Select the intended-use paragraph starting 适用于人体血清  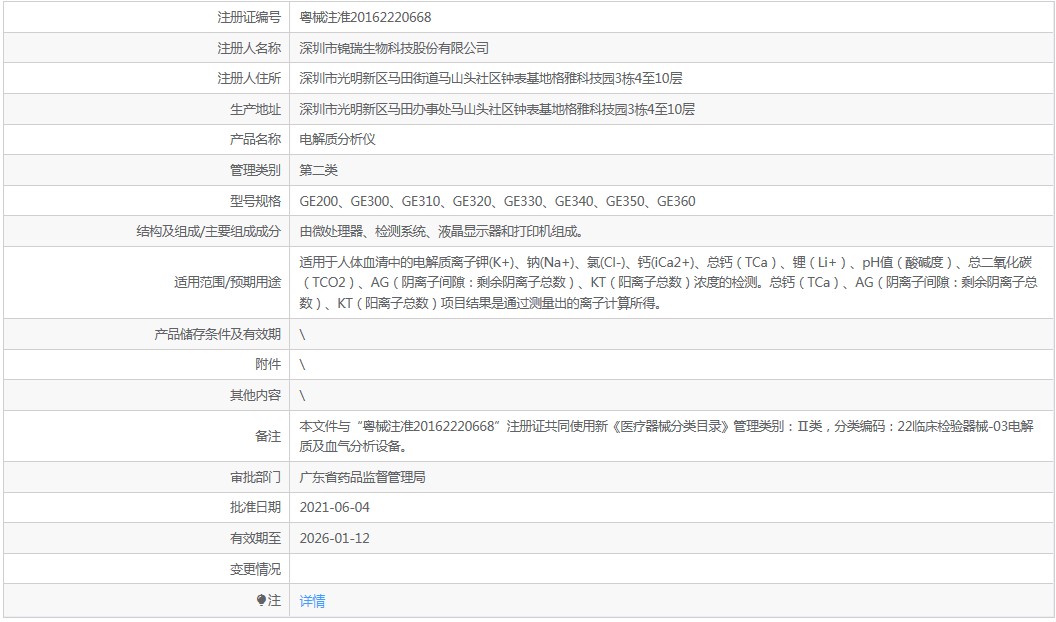click(669, 283)
